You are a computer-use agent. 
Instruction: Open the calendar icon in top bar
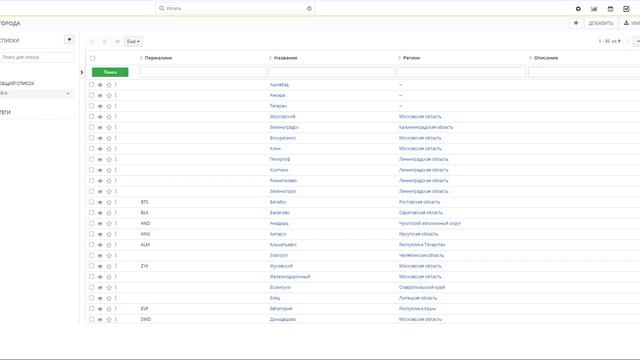pyautogui.click(x=610, y=9)
